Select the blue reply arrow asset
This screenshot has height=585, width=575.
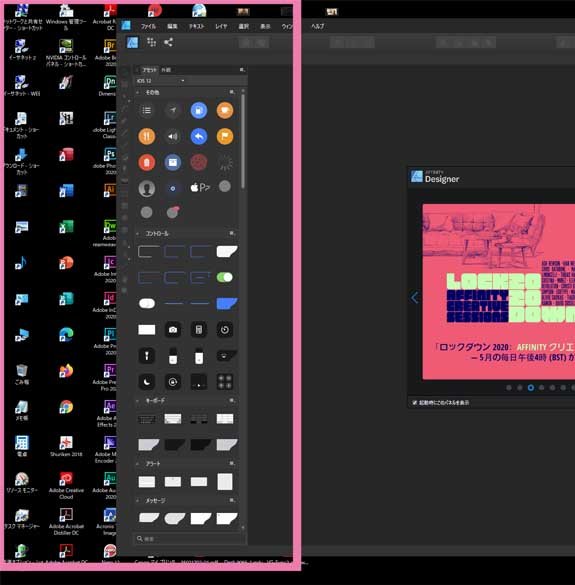click(x=199, y=137)
